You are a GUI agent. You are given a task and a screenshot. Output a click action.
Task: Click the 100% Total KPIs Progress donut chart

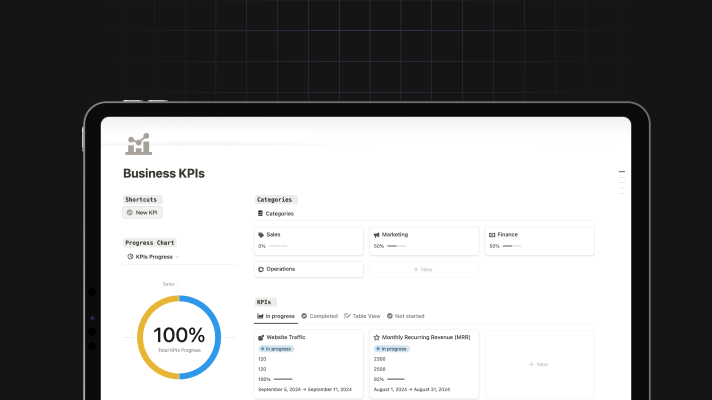point(179,338)
